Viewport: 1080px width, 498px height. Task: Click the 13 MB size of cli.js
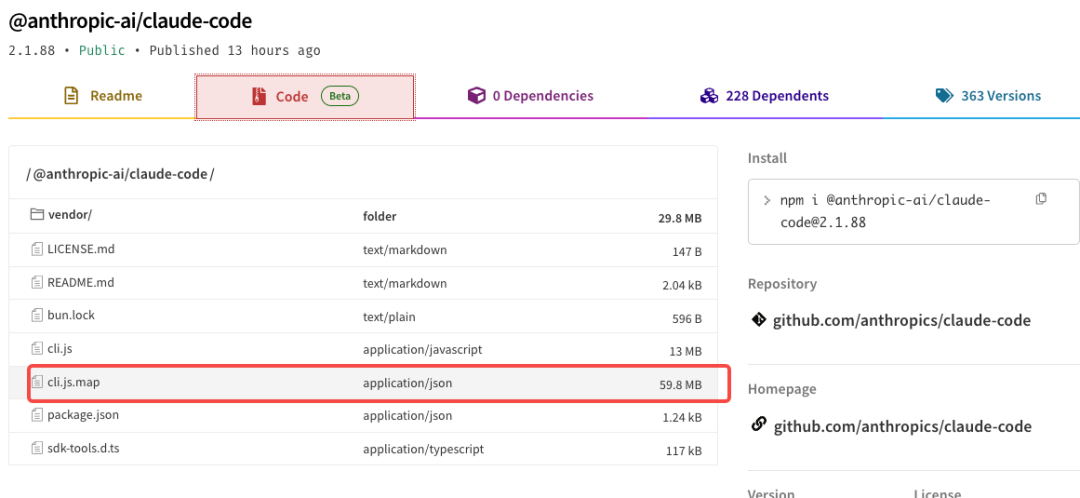685,351
